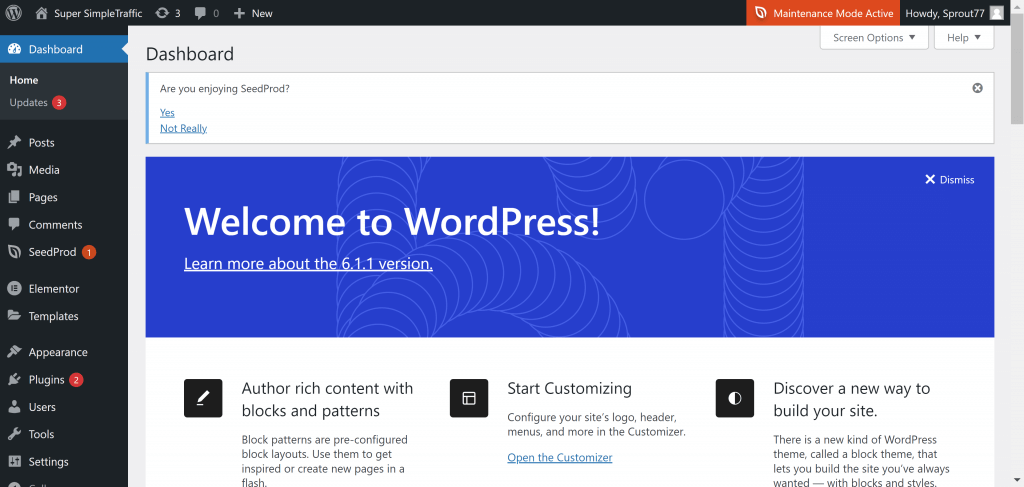Open the WordPress logo menu
The image size is (1024, 487).
(14, 12)
